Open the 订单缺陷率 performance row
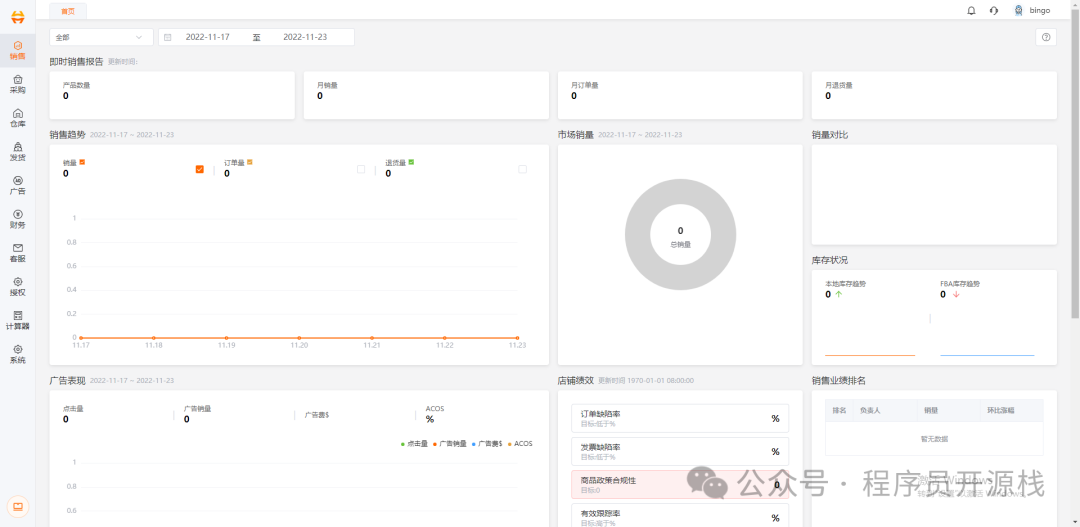The height and width of the screenshot is (527, 1080). tap(680, 418)
